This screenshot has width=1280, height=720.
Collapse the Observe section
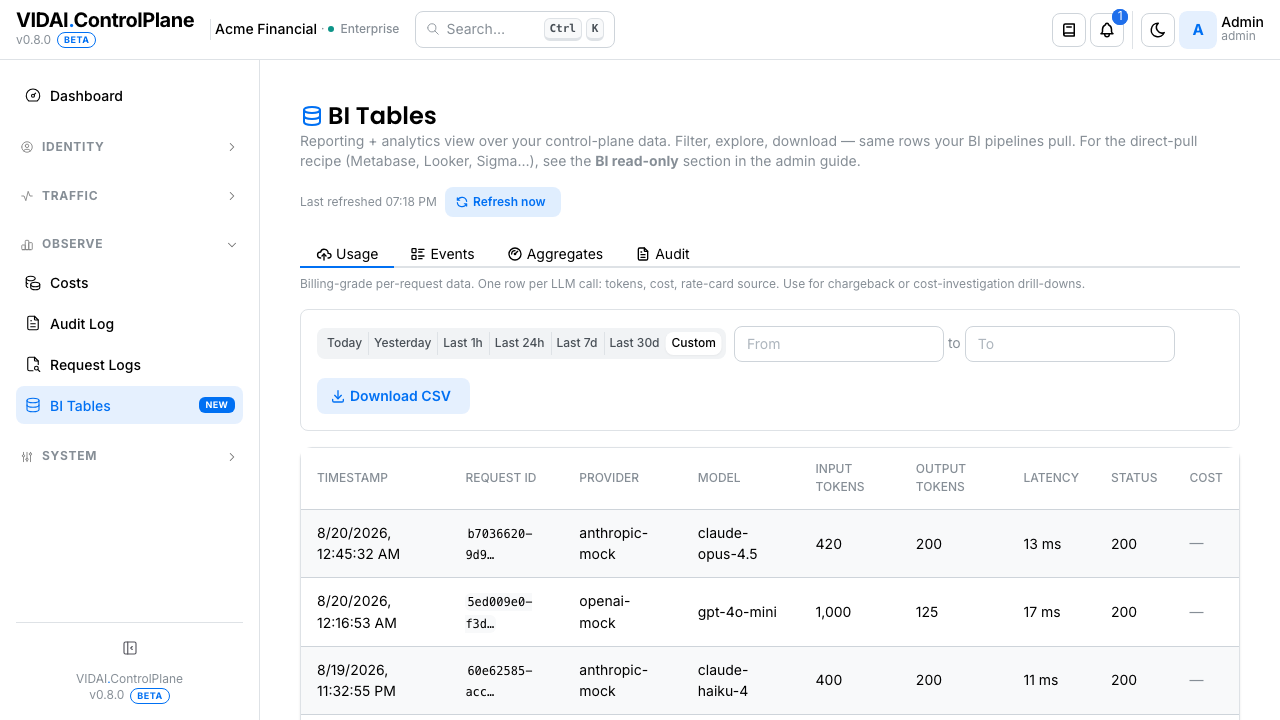point(129,244)
